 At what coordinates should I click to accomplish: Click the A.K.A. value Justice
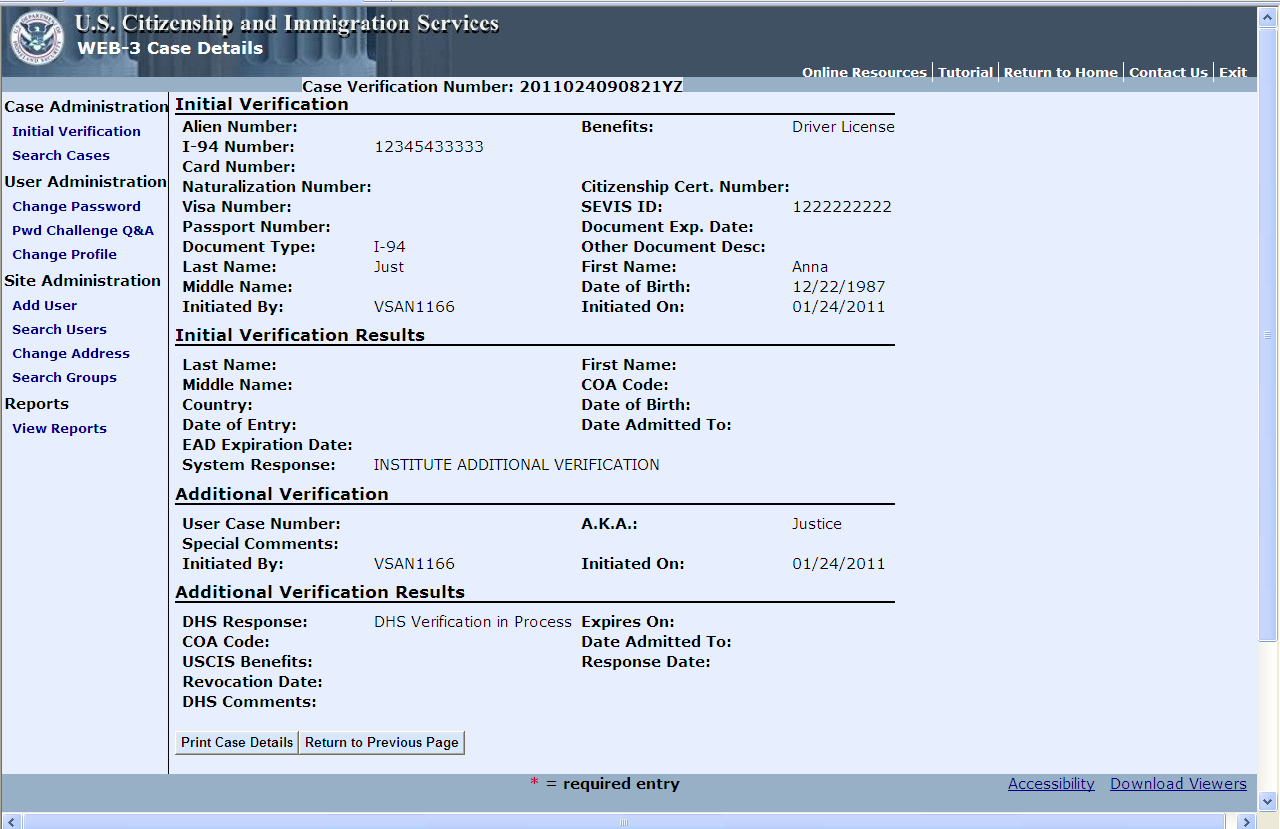(x=817, y=524)
